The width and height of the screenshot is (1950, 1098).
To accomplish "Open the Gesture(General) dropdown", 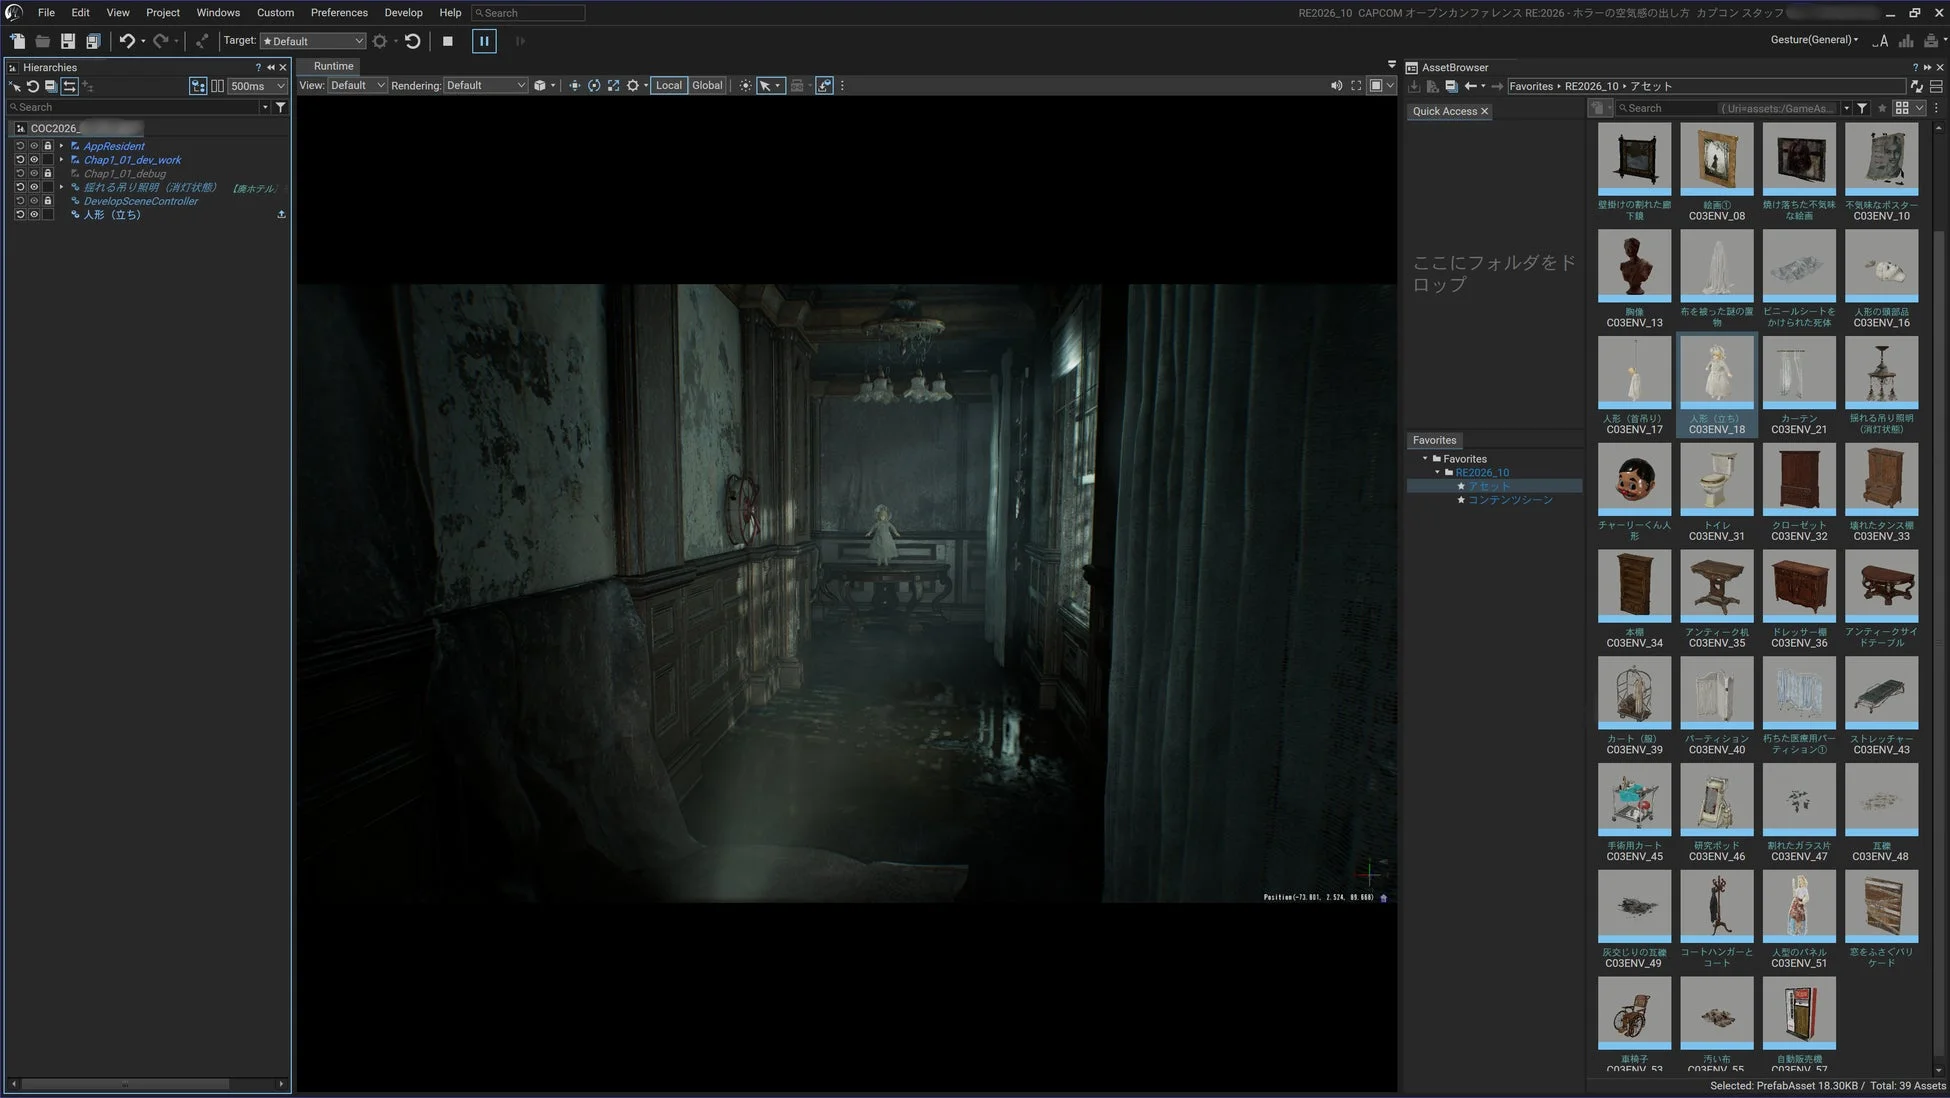I will (1814, 40).
